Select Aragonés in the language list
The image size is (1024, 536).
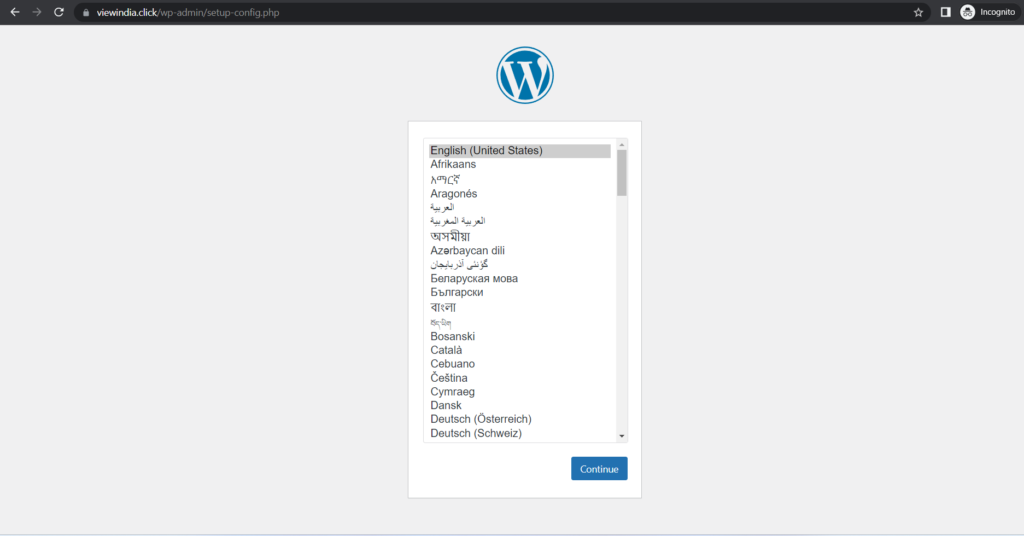pyautogui.click(x=520, y=194)
